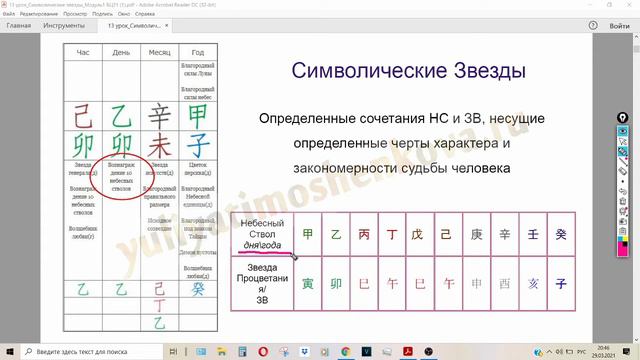Open the Файл menu
The image size is (640, 360).
point(9,14)
